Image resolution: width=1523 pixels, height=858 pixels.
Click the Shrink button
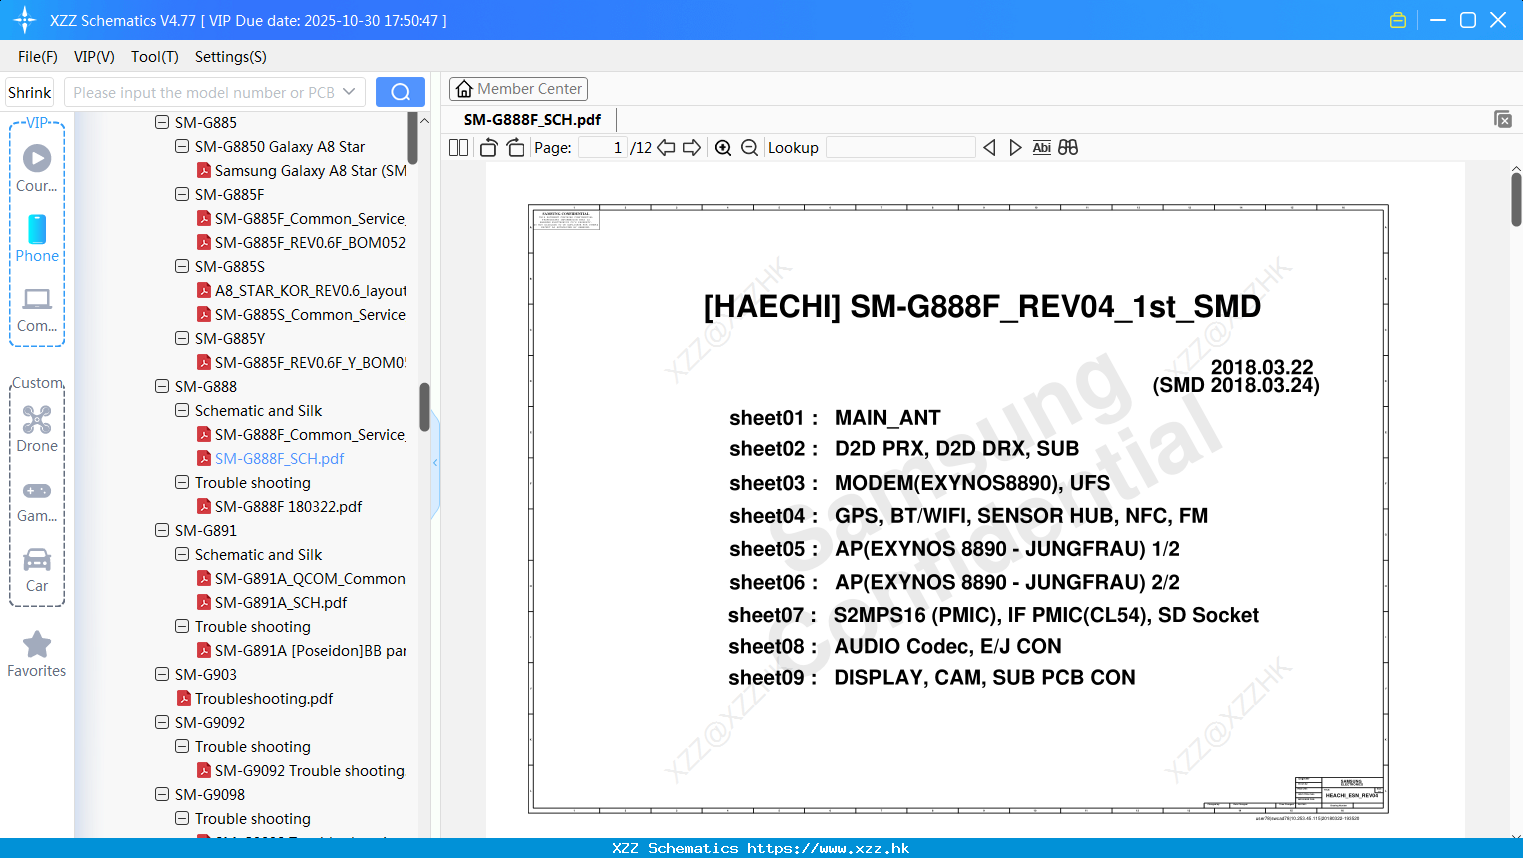click(29, 92)
